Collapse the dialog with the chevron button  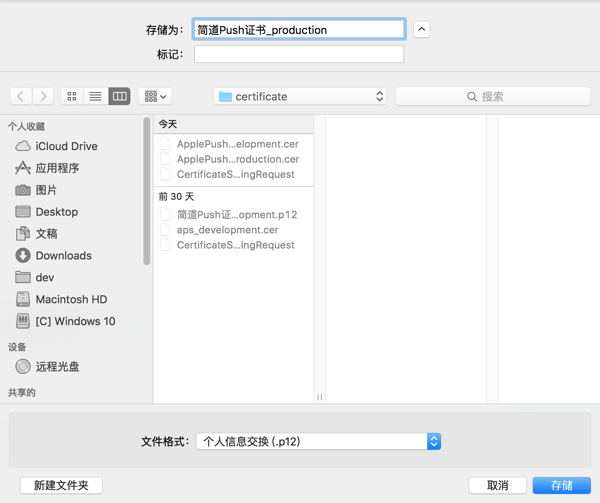[x=421, y=29]
